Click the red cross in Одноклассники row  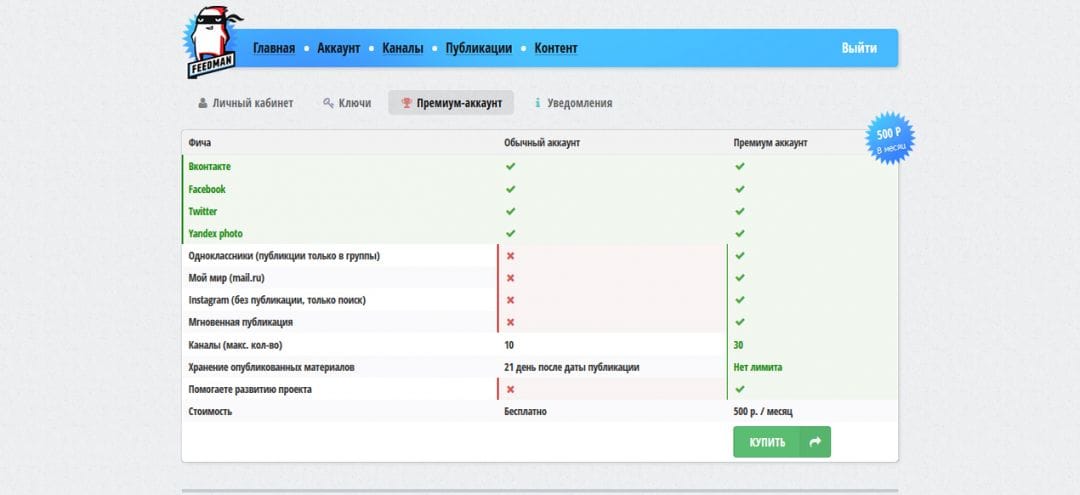pyautogui.click(x=510, y=255)
